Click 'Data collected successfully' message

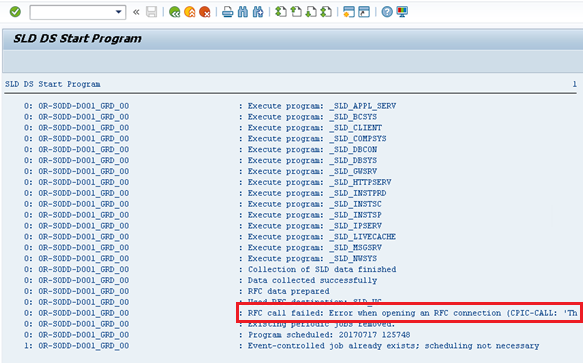(312, 280)
